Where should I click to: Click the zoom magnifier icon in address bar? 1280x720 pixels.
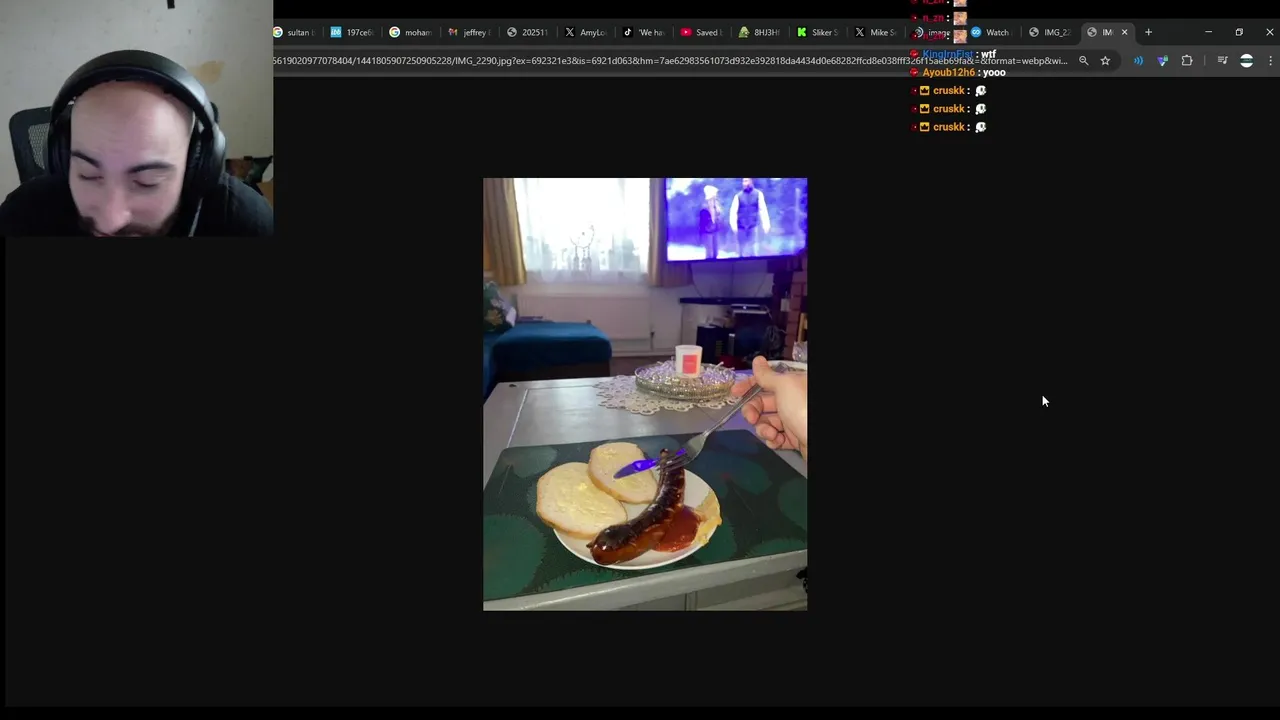(x=1083, y=61)
